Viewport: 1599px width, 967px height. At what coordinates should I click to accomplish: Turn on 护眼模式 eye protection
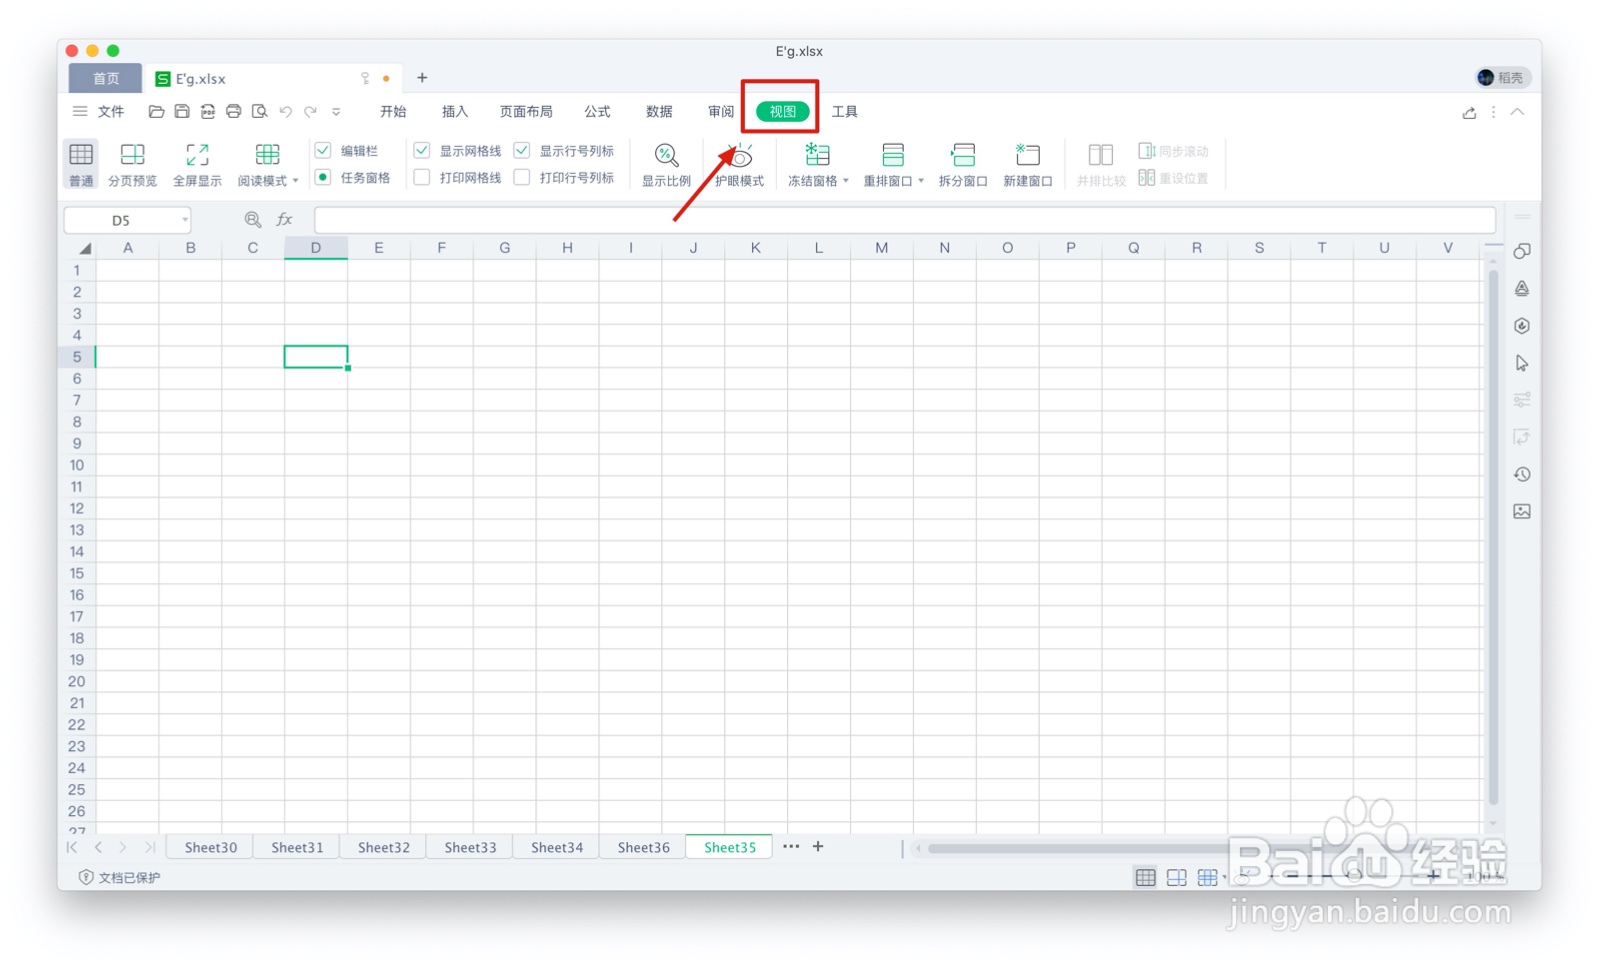740,164
